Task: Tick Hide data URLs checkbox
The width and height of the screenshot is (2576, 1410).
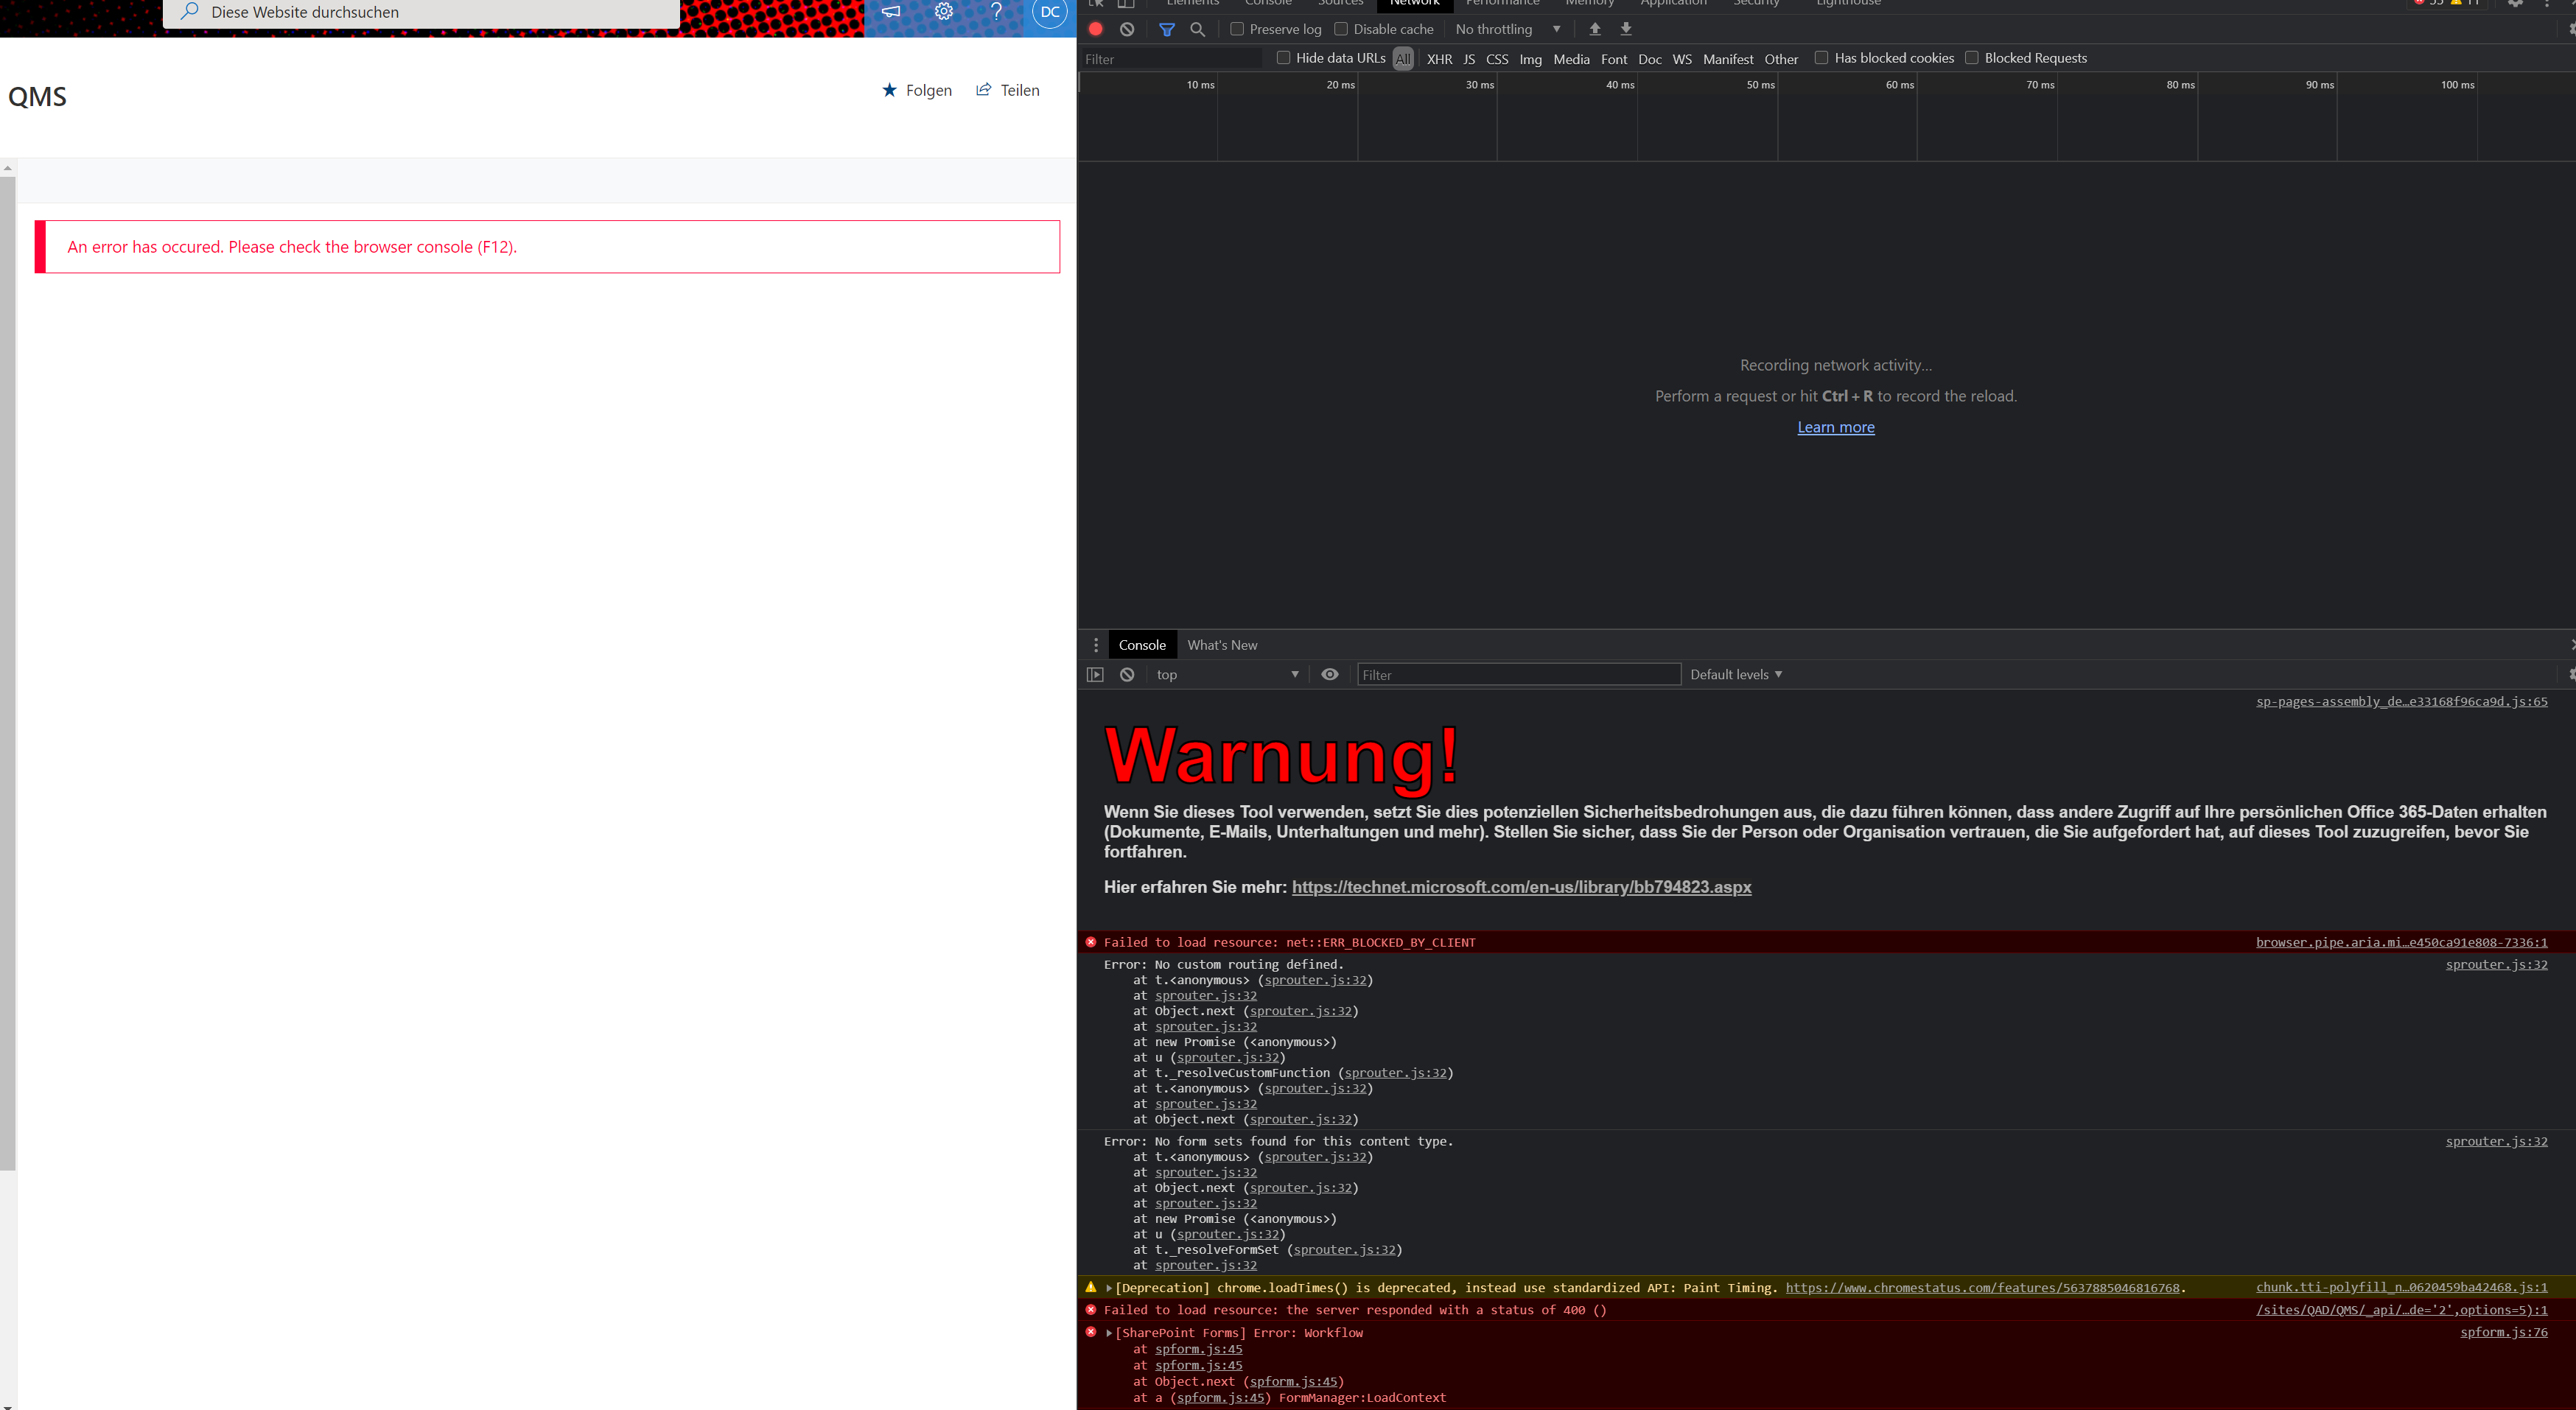Action: tap(1283, 58)
